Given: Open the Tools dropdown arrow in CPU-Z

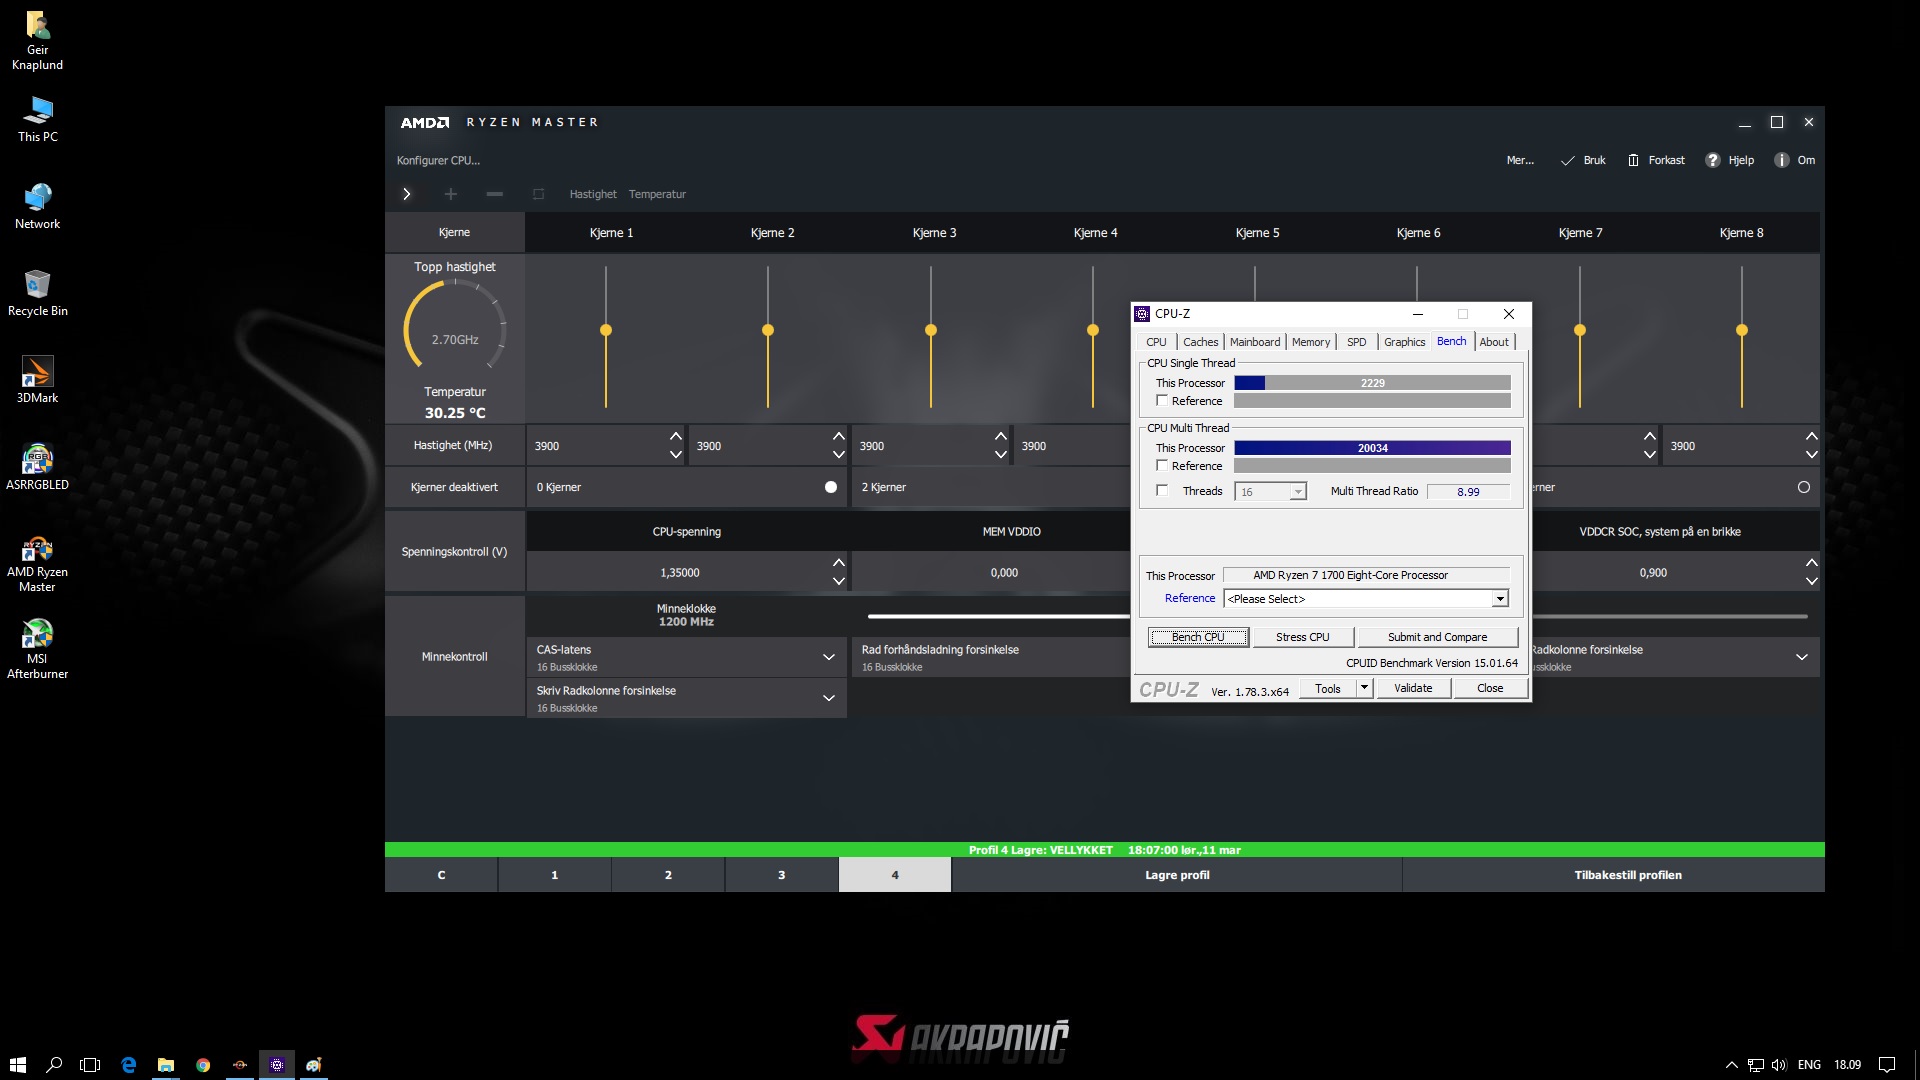Looking at the screenshot, I should pos(1364,688).
